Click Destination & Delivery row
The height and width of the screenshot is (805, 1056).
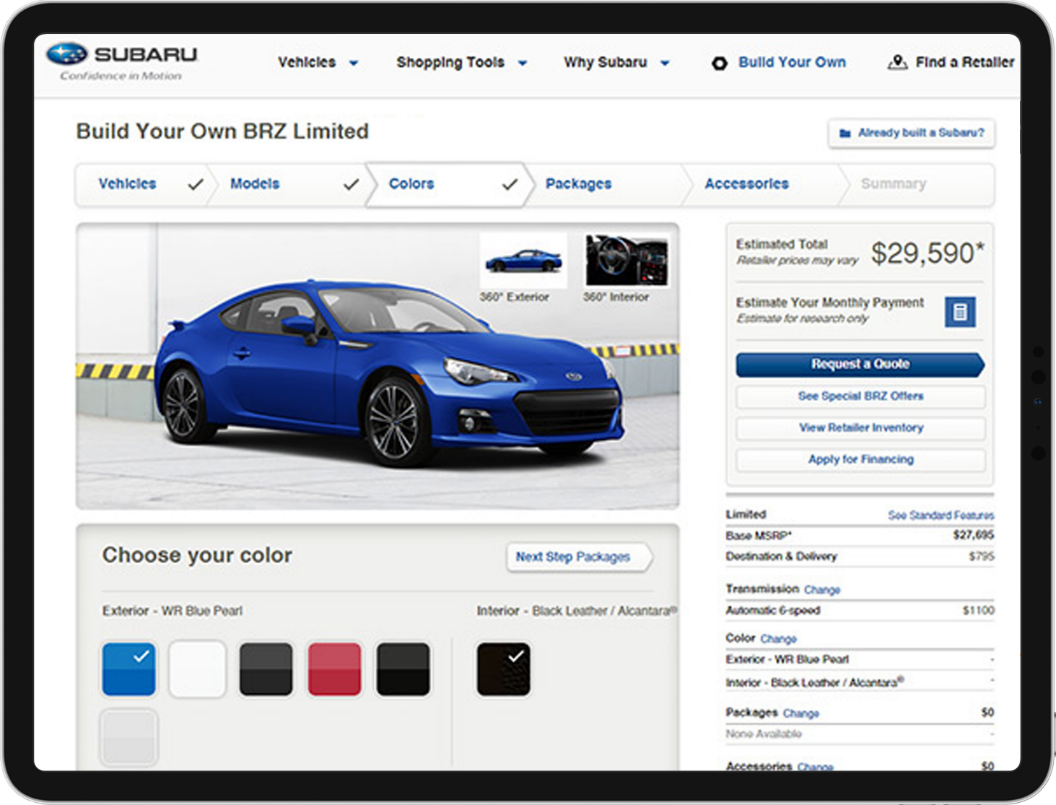[859, 556]
